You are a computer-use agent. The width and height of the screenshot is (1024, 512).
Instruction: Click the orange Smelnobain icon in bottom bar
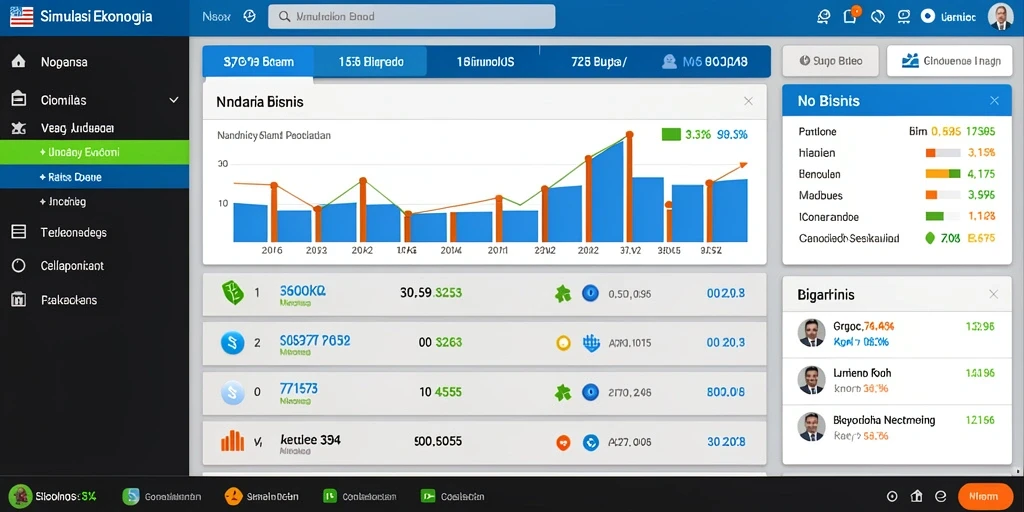tap(233, 496)
